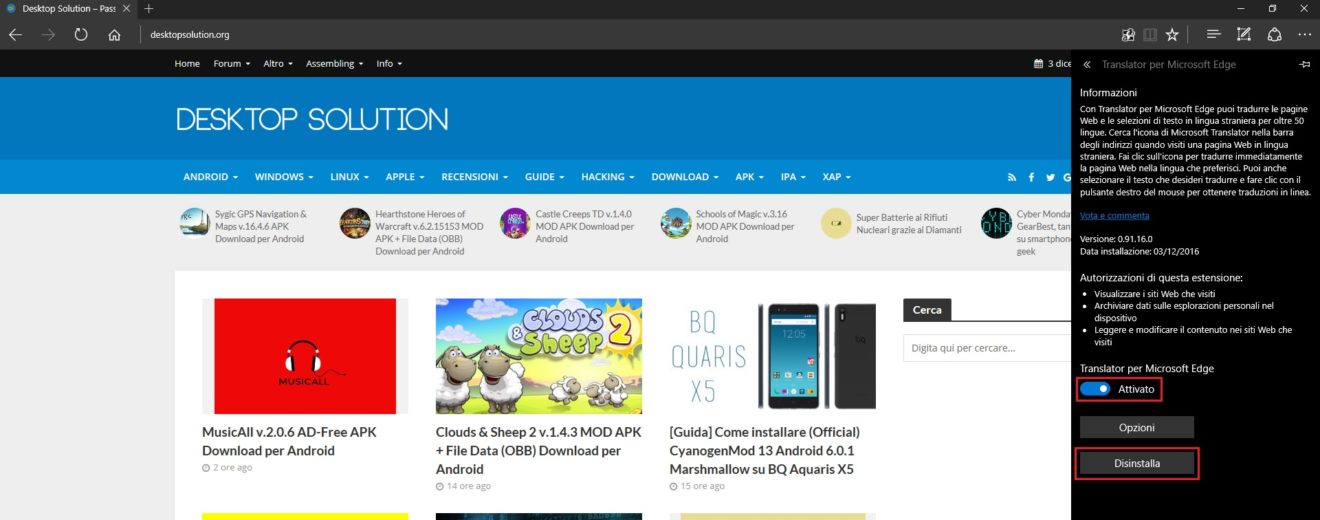The width and height of the screenshot is (1320, 520).
Task: Expand the ANDROID navigation dropdown
Action: click(210, 177)
